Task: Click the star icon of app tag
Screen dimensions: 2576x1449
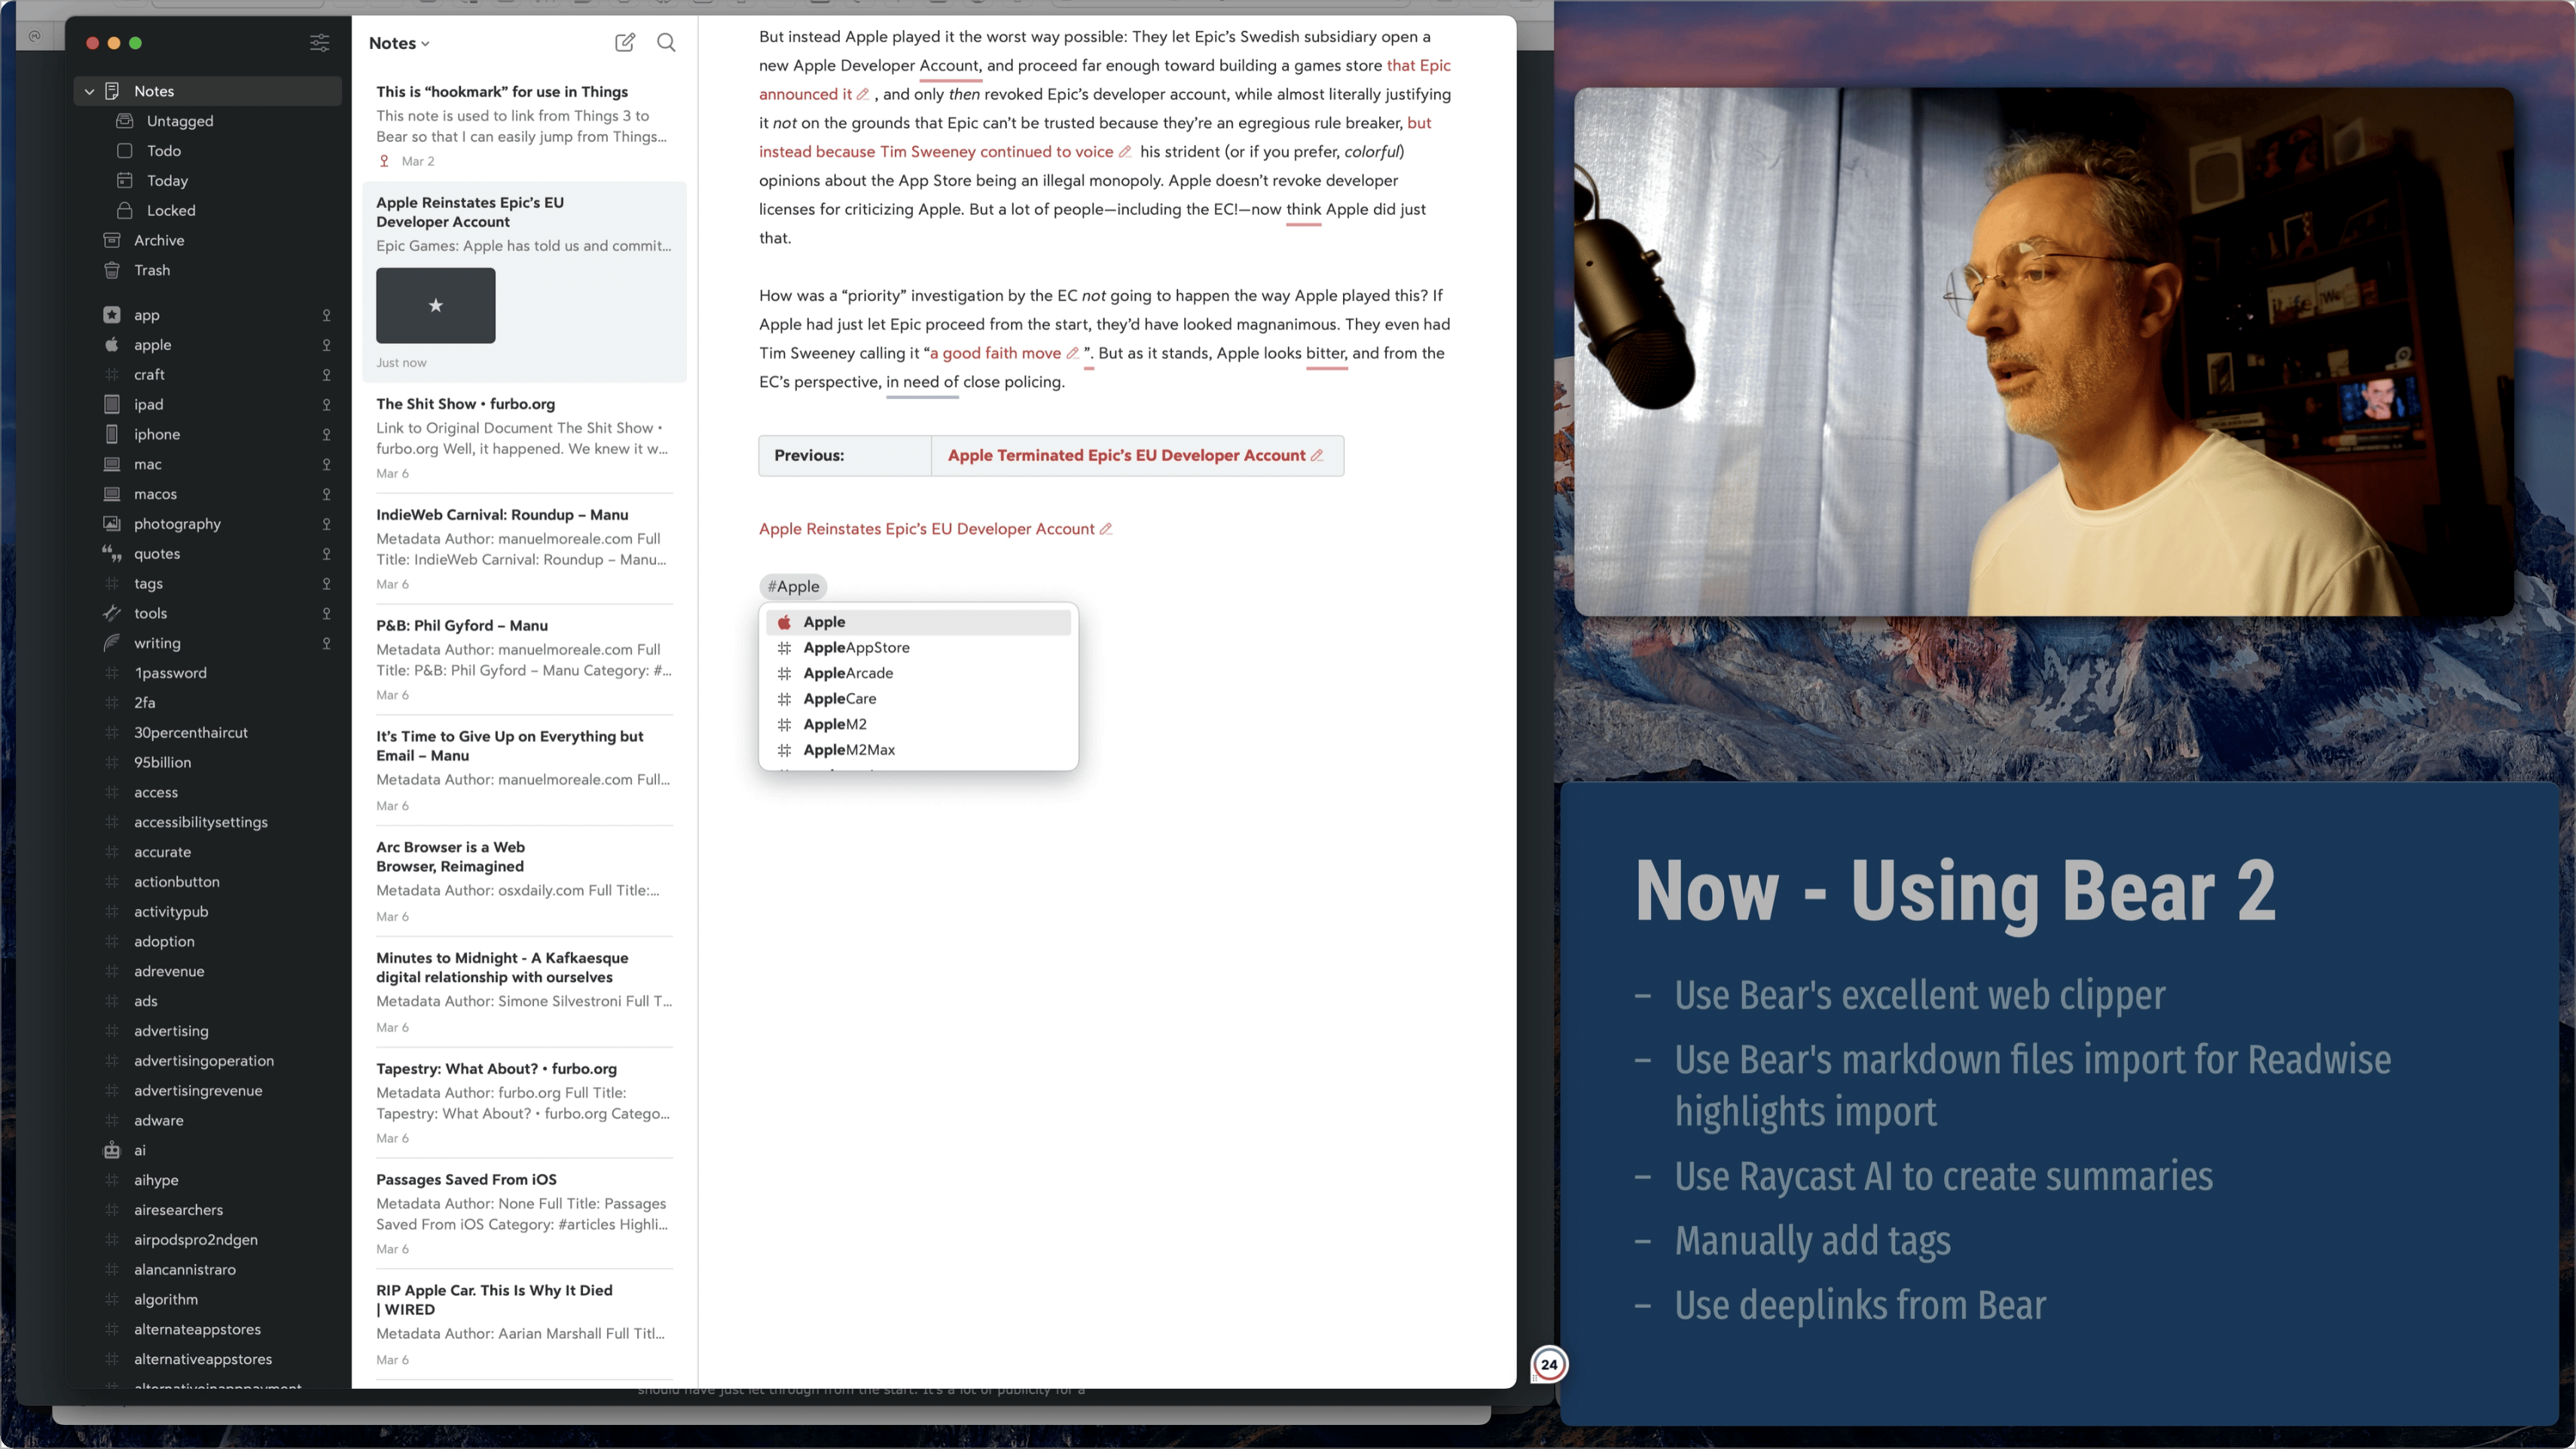Action: (112, 315)
